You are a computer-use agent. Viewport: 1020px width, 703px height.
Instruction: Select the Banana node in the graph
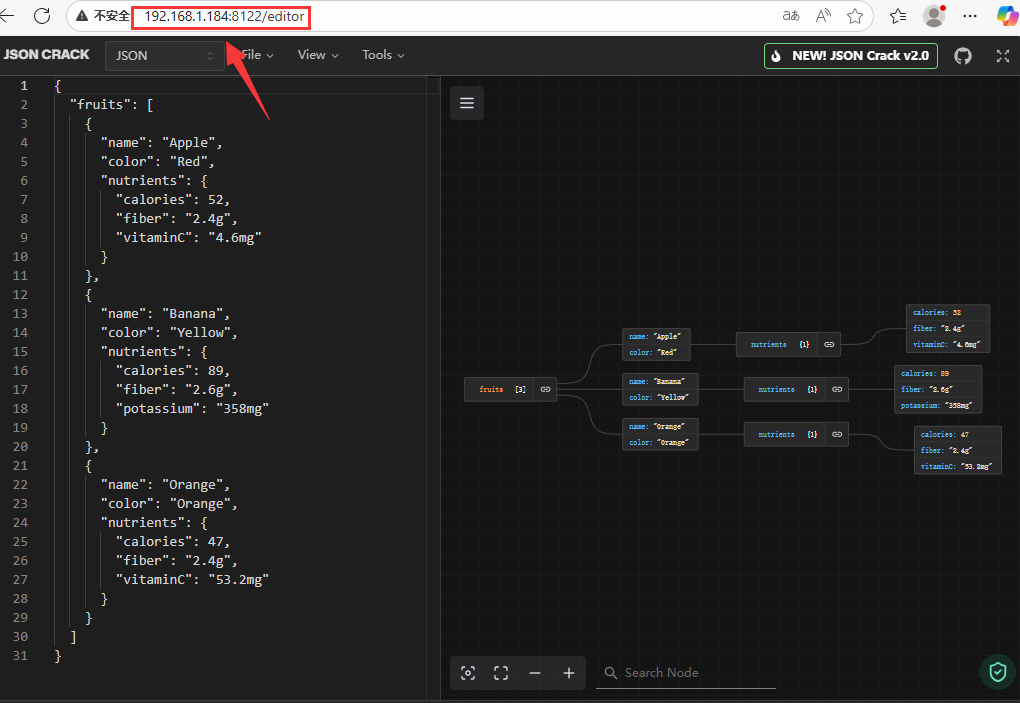[660, 390]
